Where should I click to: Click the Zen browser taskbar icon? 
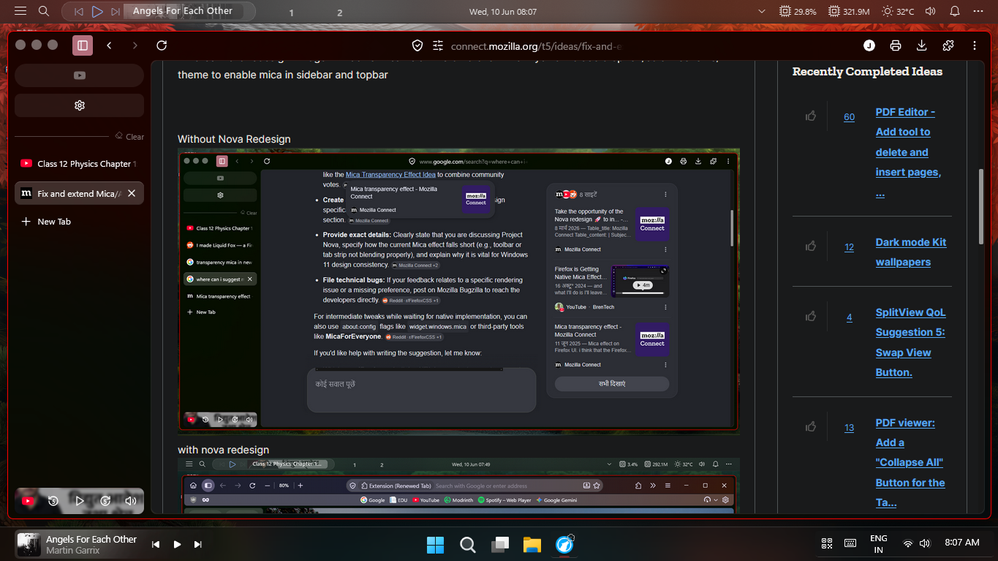pyautogui.click(x=565, y=545)
